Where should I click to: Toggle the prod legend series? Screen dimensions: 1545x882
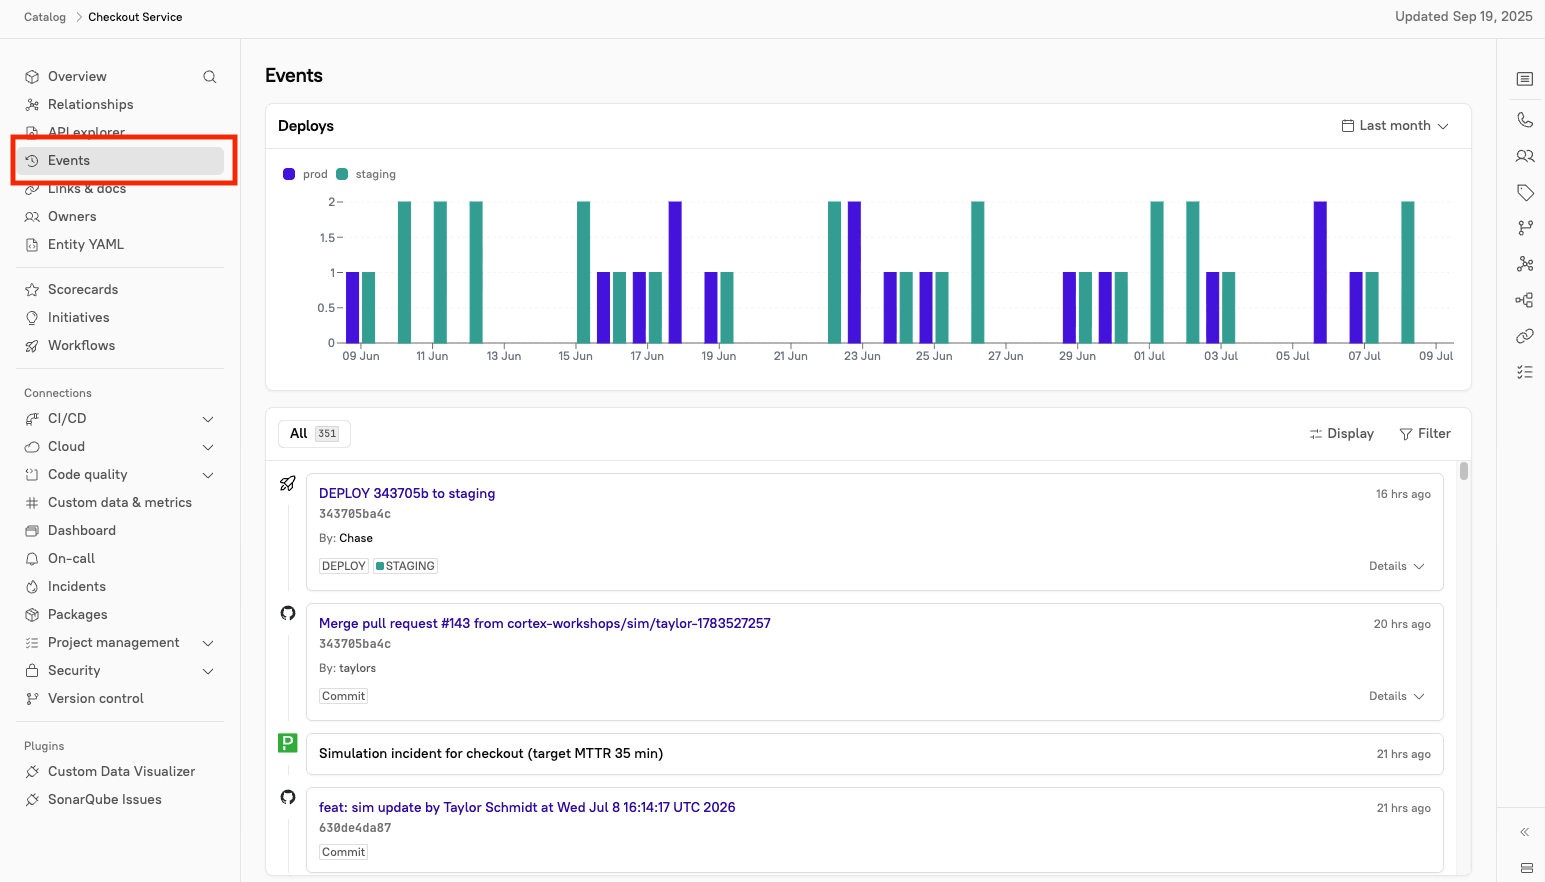[x=305, y=174]
